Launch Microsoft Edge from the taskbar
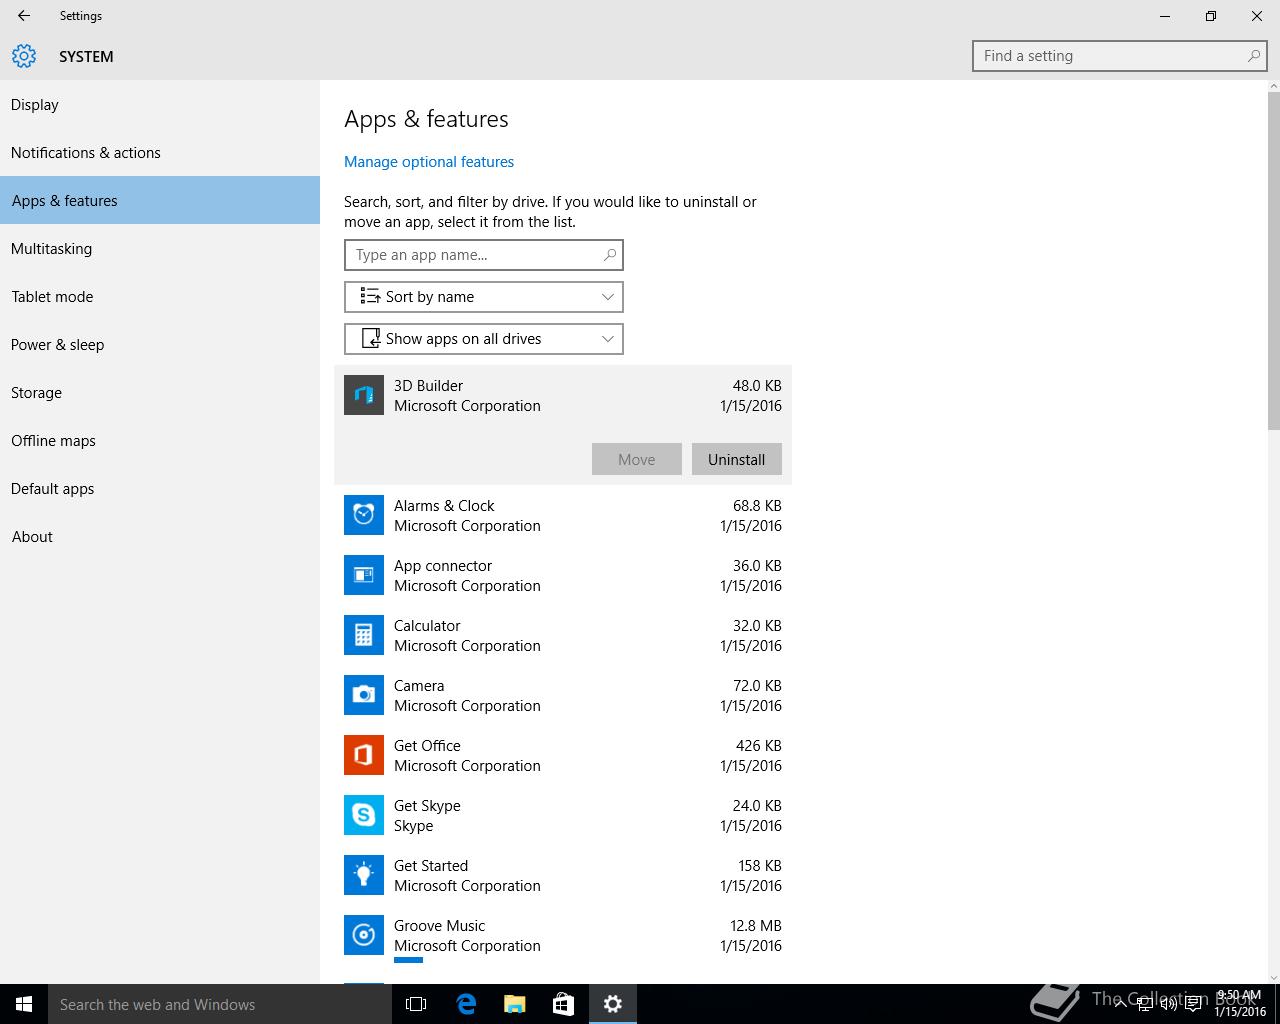Screen dimensions: 1280x1024 466,1004
